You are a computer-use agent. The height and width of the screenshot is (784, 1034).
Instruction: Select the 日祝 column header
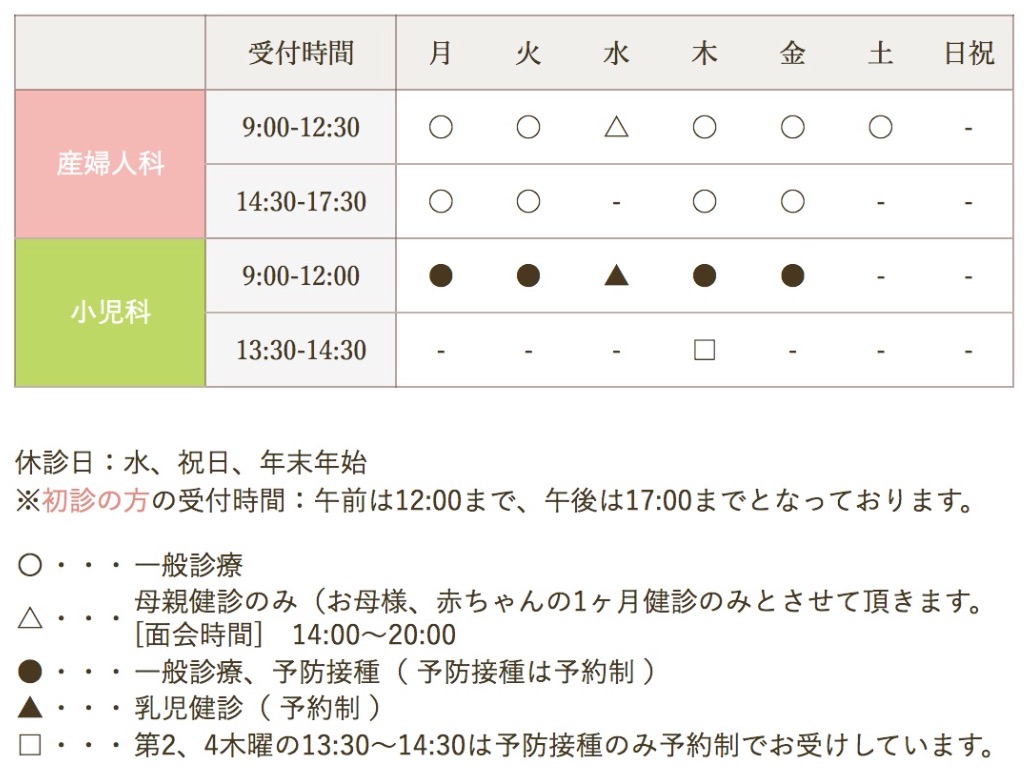968,53
